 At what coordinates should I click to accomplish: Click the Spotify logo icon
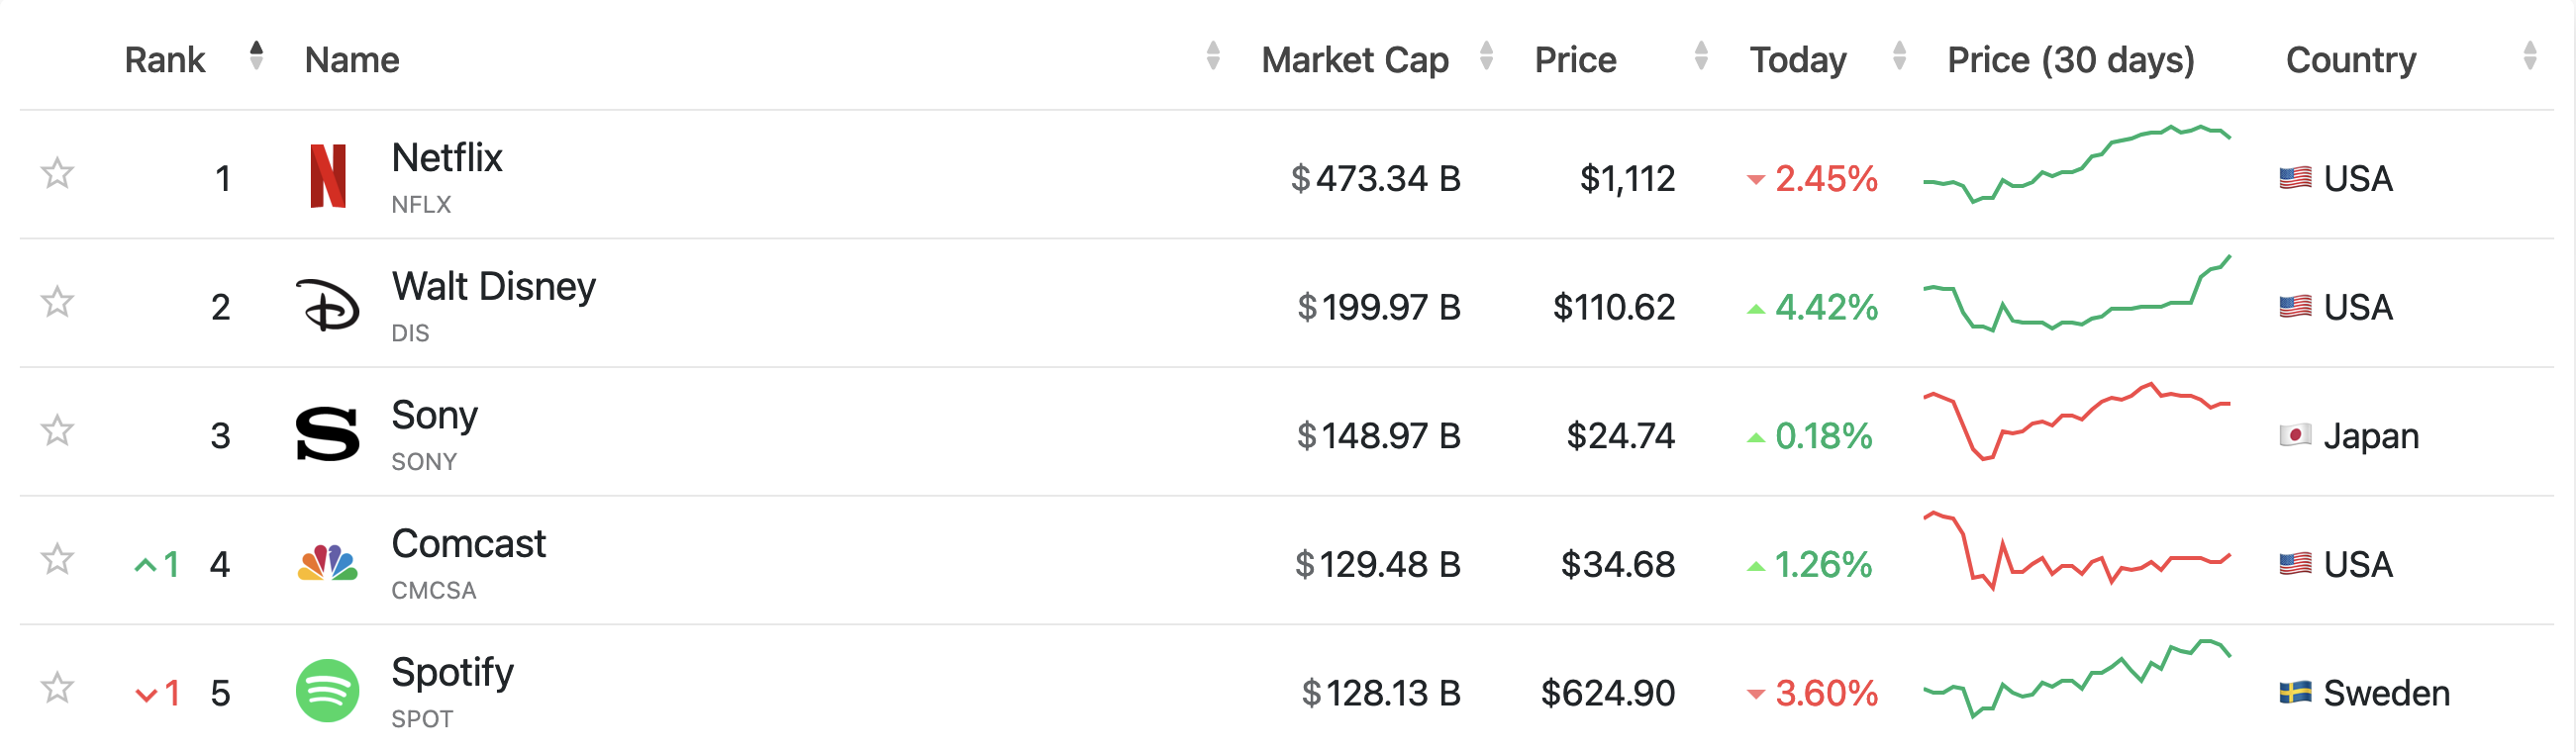[328, 691]
